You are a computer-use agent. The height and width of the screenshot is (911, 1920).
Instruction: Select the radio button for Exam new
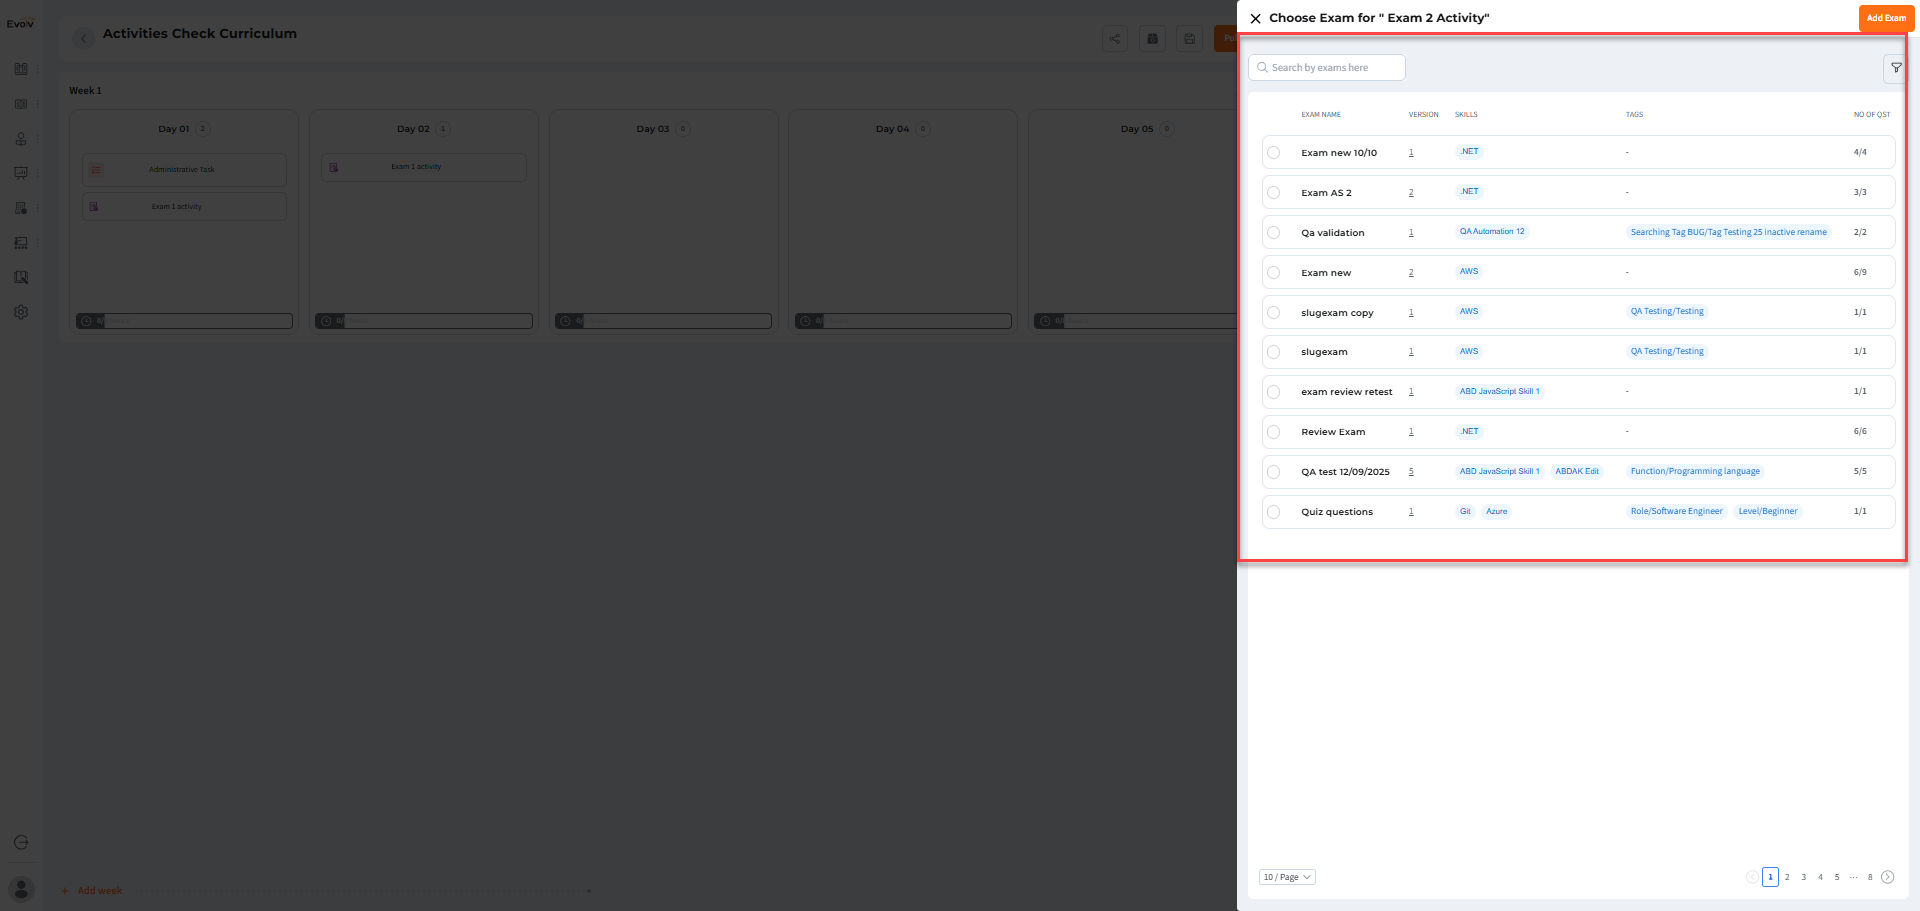1274,273
